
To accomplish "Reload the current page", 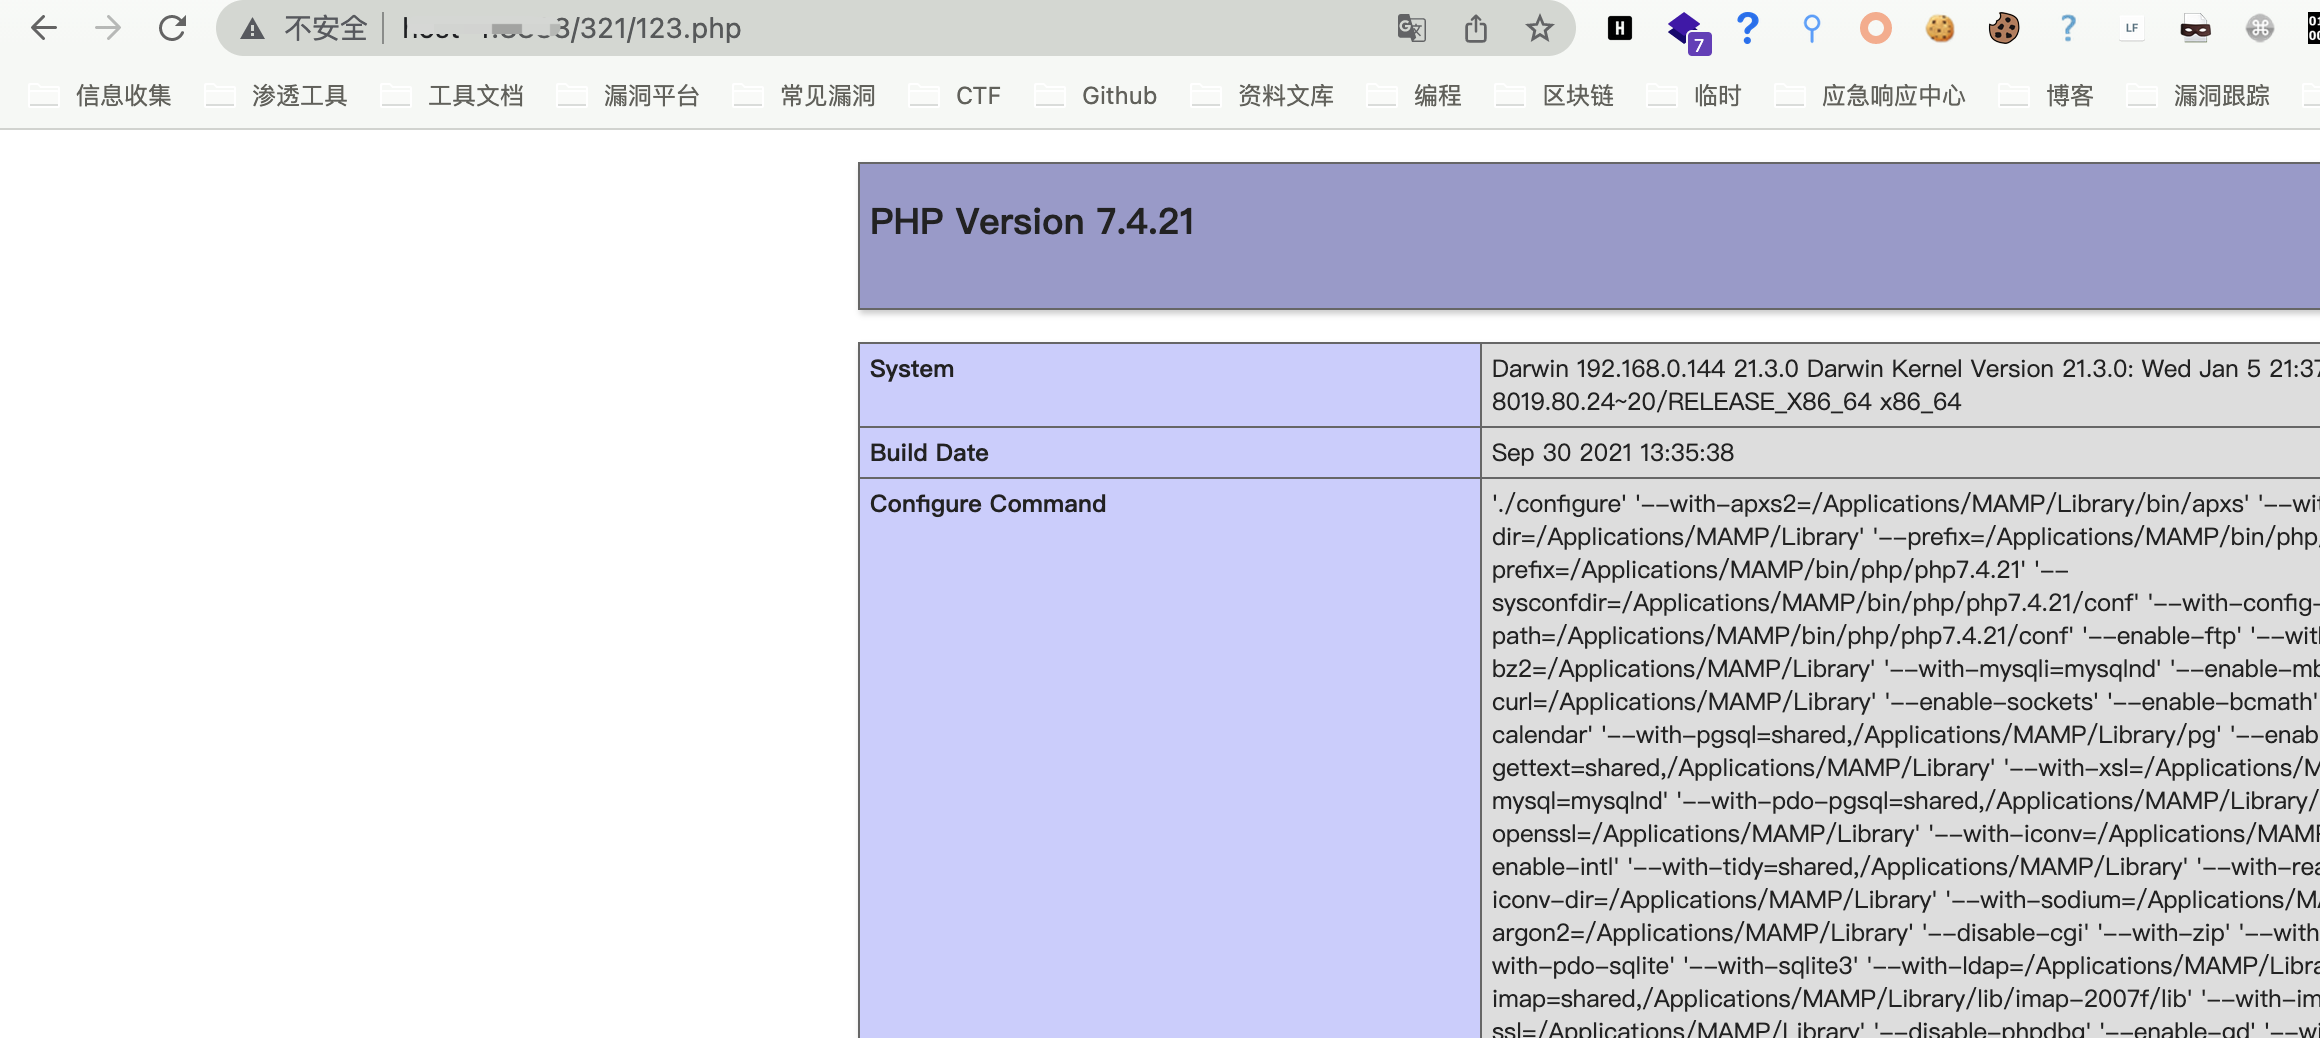I will (172, 28).
